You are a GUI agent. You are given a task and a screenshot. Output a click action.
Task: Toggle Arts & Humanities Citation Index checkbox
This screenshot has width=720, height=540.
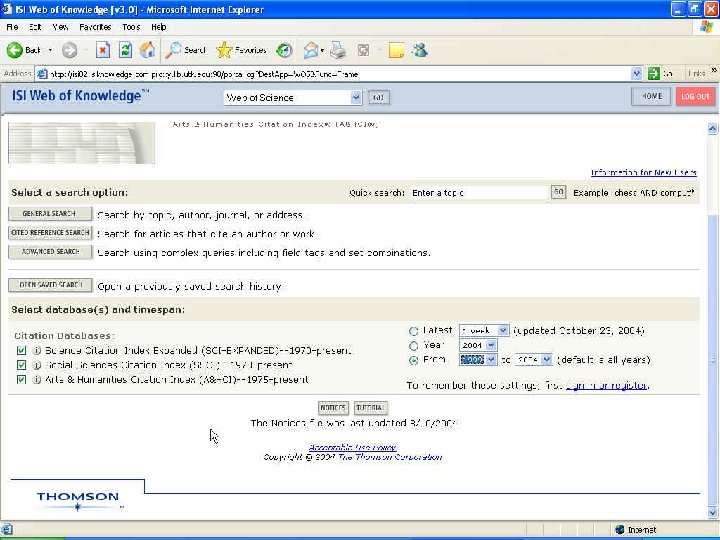pyautogui.click(x=21, y=380)
